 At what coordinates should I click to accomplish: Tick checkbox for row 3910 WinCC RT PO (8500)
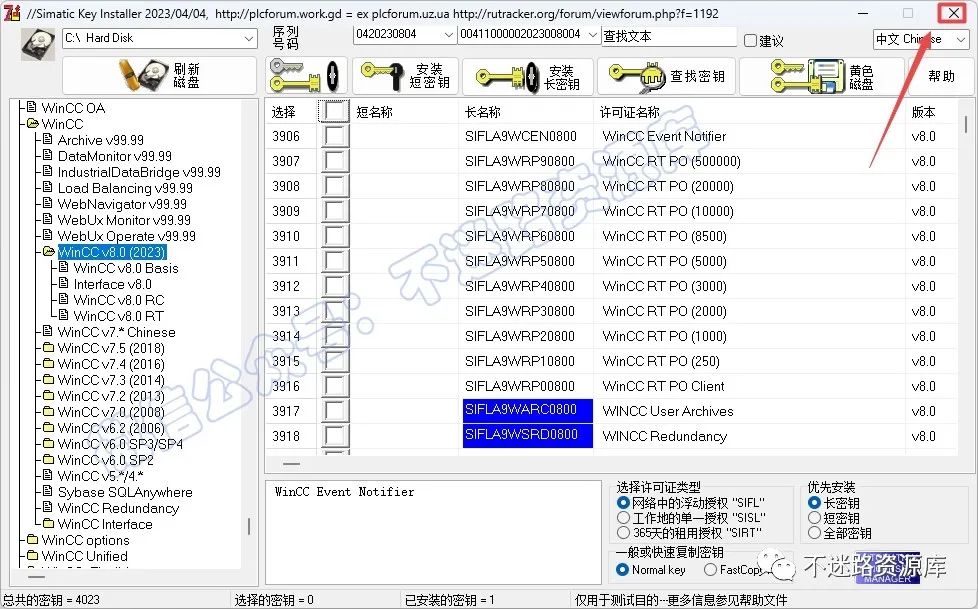pos(334,236)
